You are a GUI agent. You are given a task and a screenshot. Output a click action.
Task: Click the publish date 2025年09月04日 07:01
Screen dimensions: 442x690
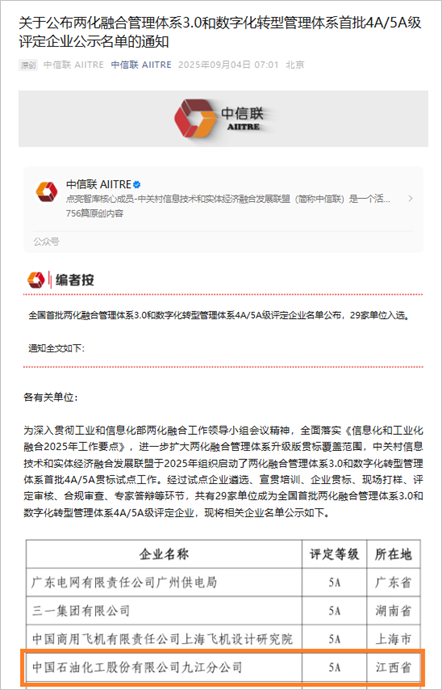[x=228, y=65]
